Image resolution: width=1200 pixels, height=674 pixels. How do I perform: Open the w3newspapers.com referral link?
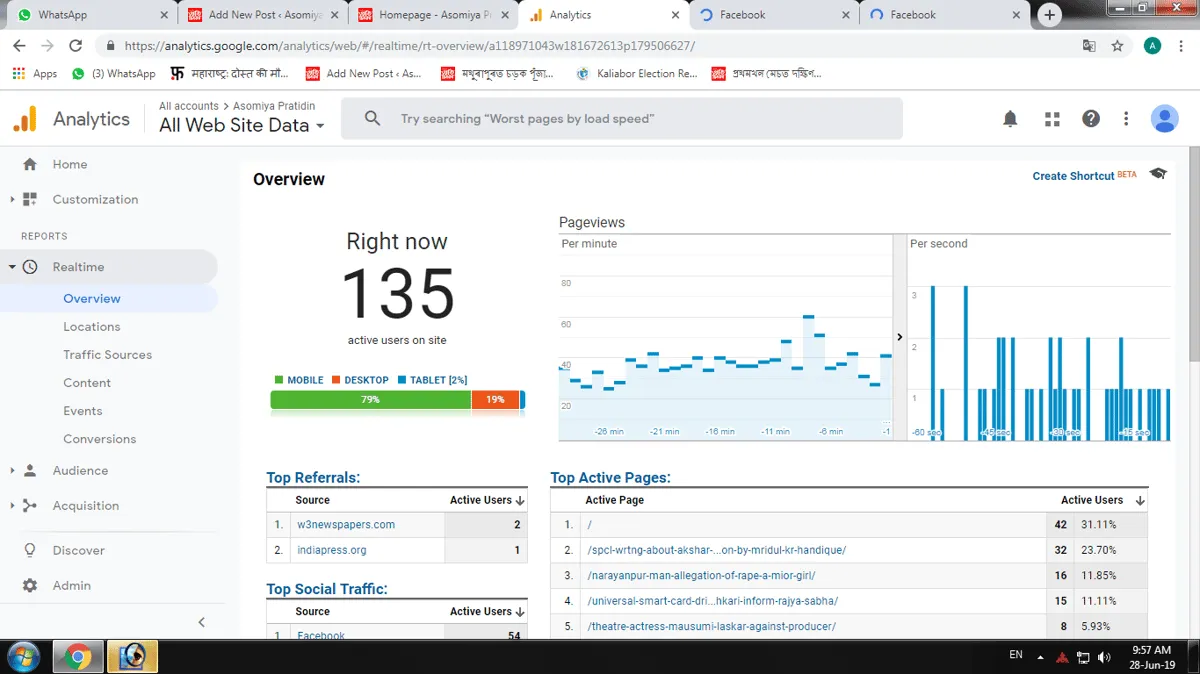pyautogui.click(x=346, y=524)
